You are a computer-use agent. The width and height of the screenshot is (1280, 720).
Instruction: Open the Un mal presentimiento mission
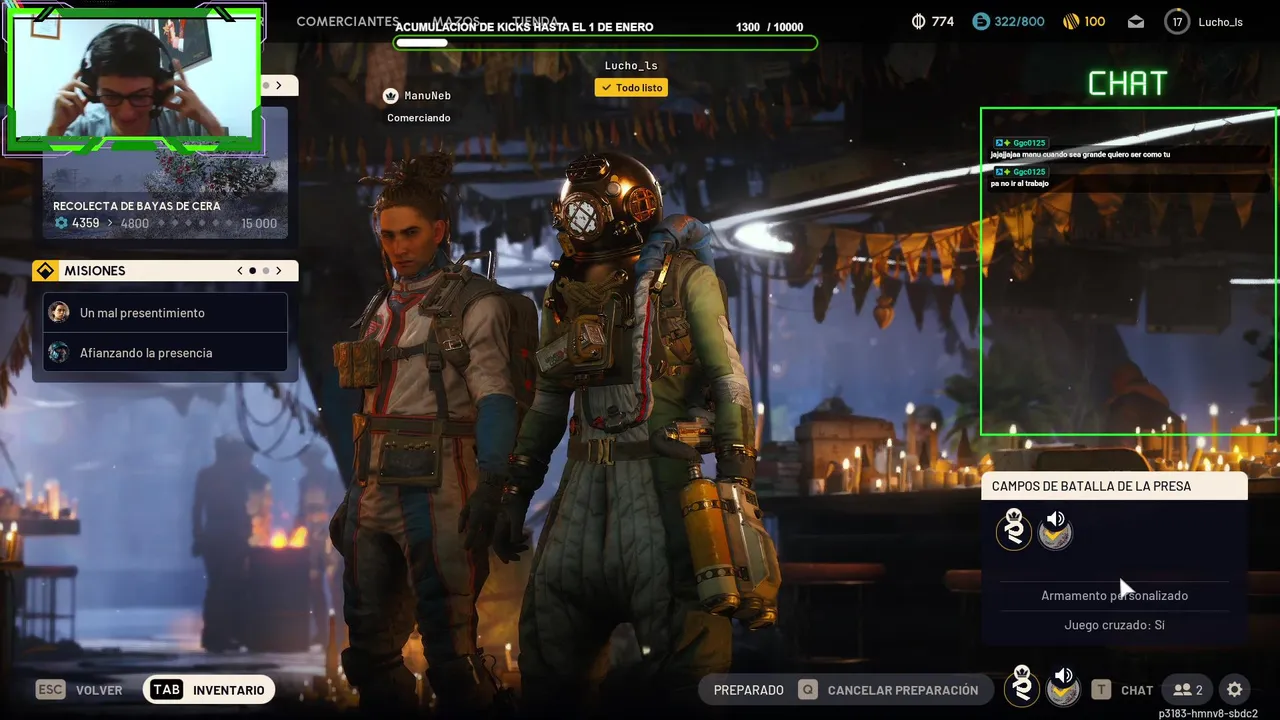point(165,313)
